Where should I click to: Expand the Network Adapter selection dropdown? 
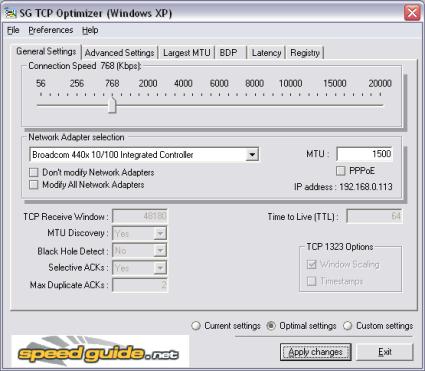pos(252,155)
